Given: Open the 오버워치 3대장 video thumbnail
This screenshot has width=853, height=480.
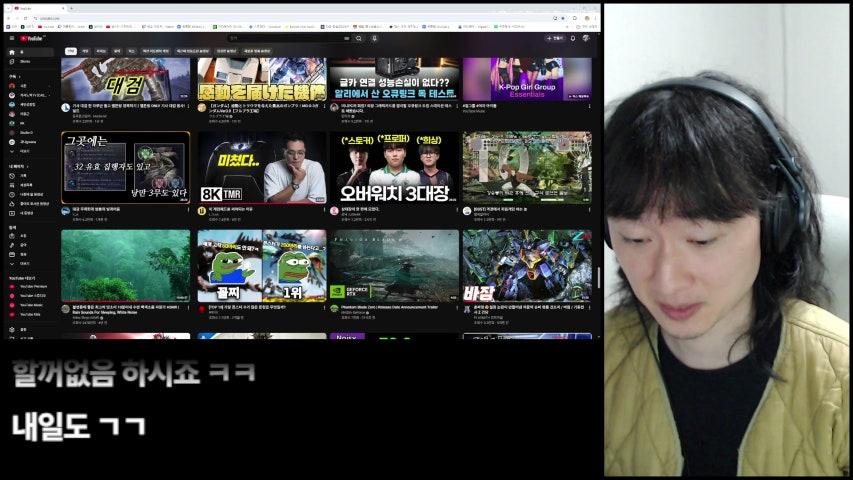Looking at the screenshot, I should tap(394, 168).
